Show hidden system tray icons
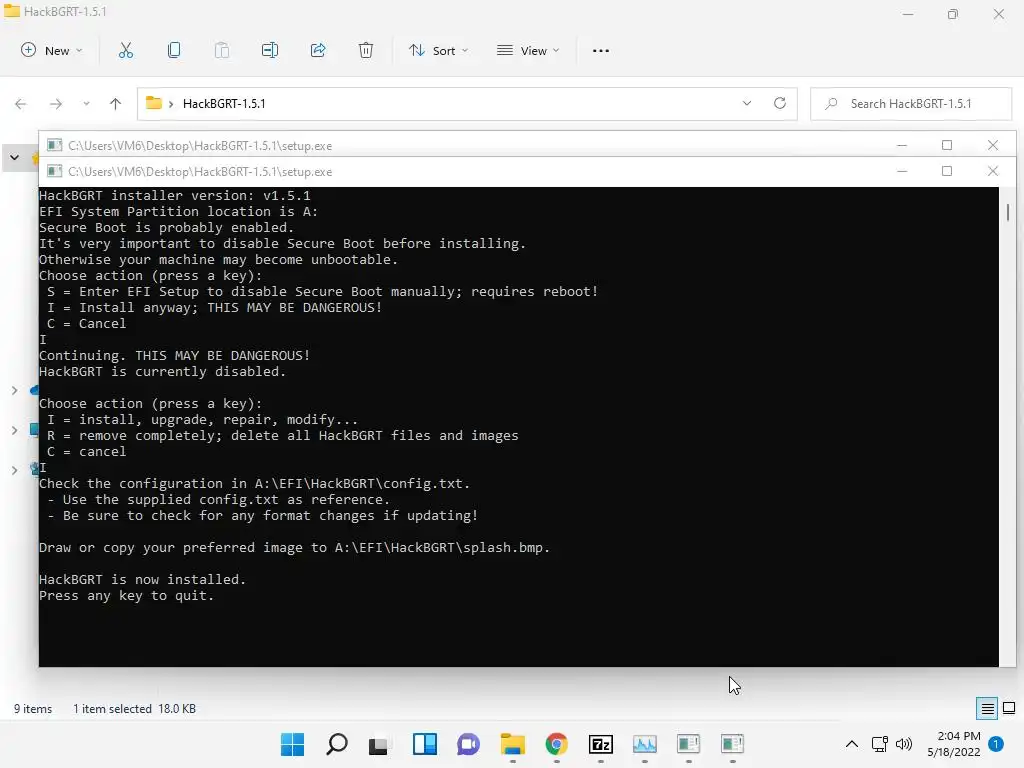This screenshot has width=1024, height=768. [x=852, y=744]
